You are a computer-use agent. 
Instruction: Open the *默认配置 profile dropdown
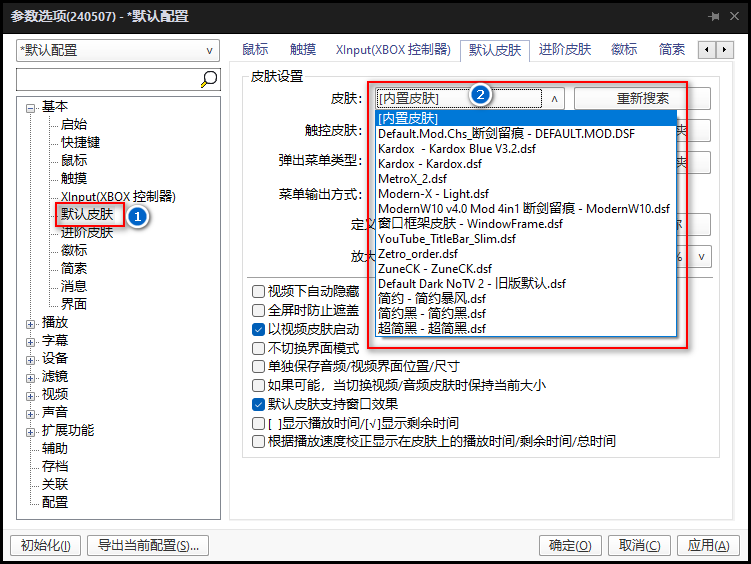pyautogui.click(x=118, y=50)
